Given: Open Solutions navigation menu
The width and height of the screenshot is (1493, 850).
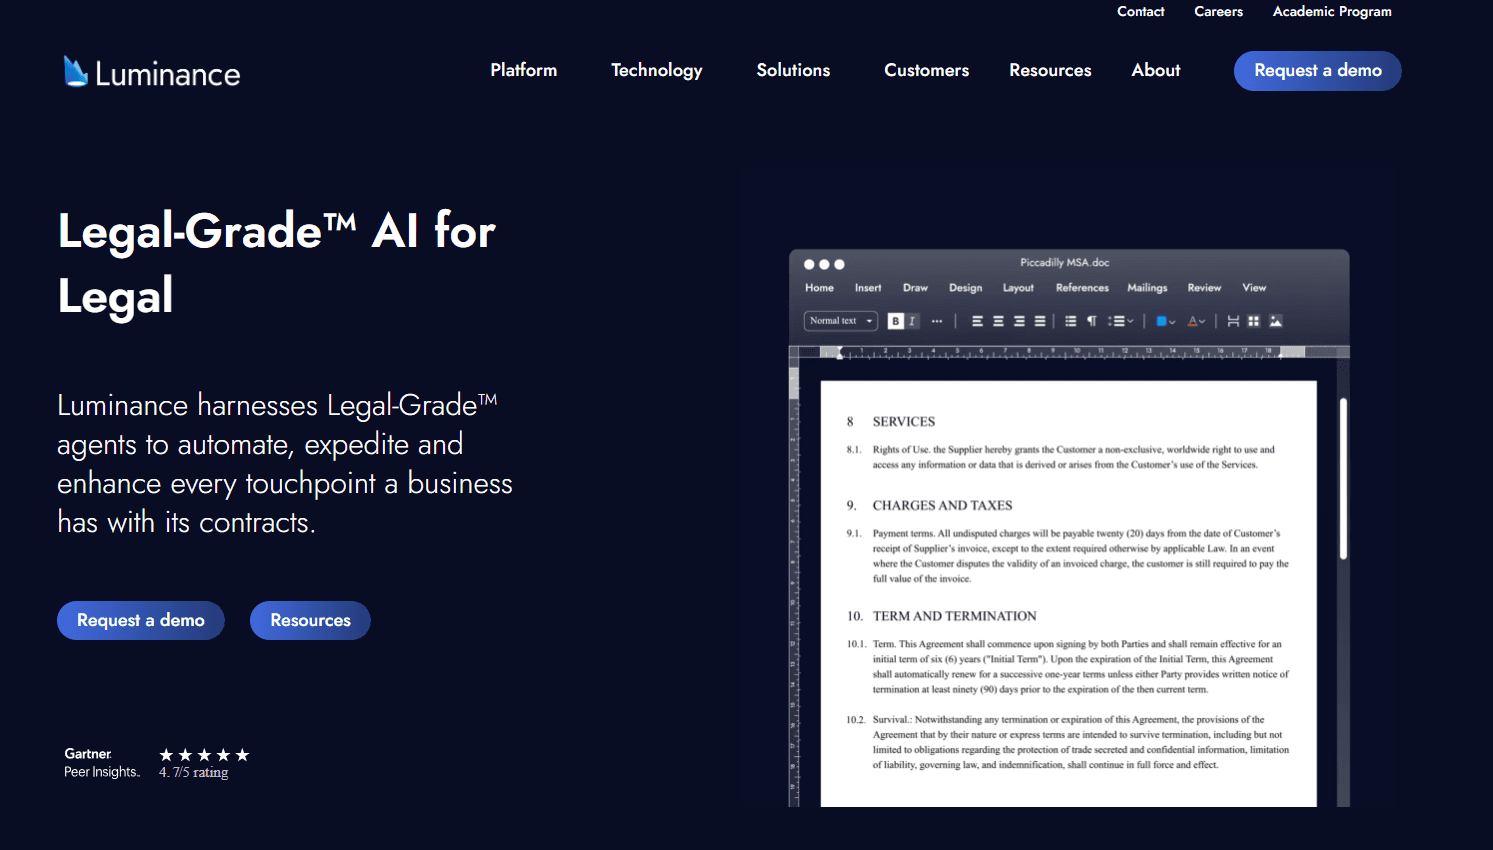Looking at the screenshot, I should coord(793,70).
